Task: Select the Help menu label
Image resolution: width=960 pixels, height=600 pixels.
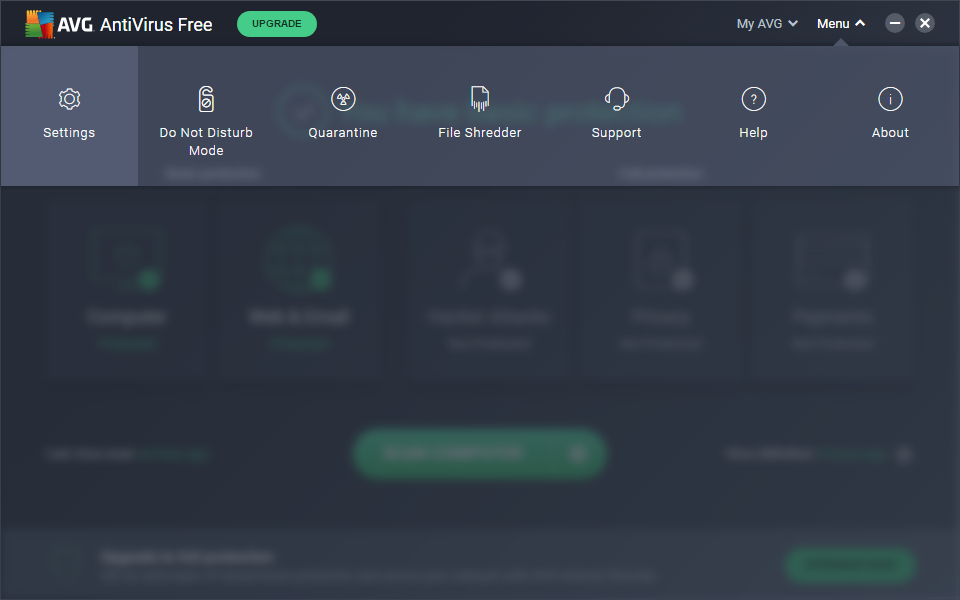Action: point(754,133)
